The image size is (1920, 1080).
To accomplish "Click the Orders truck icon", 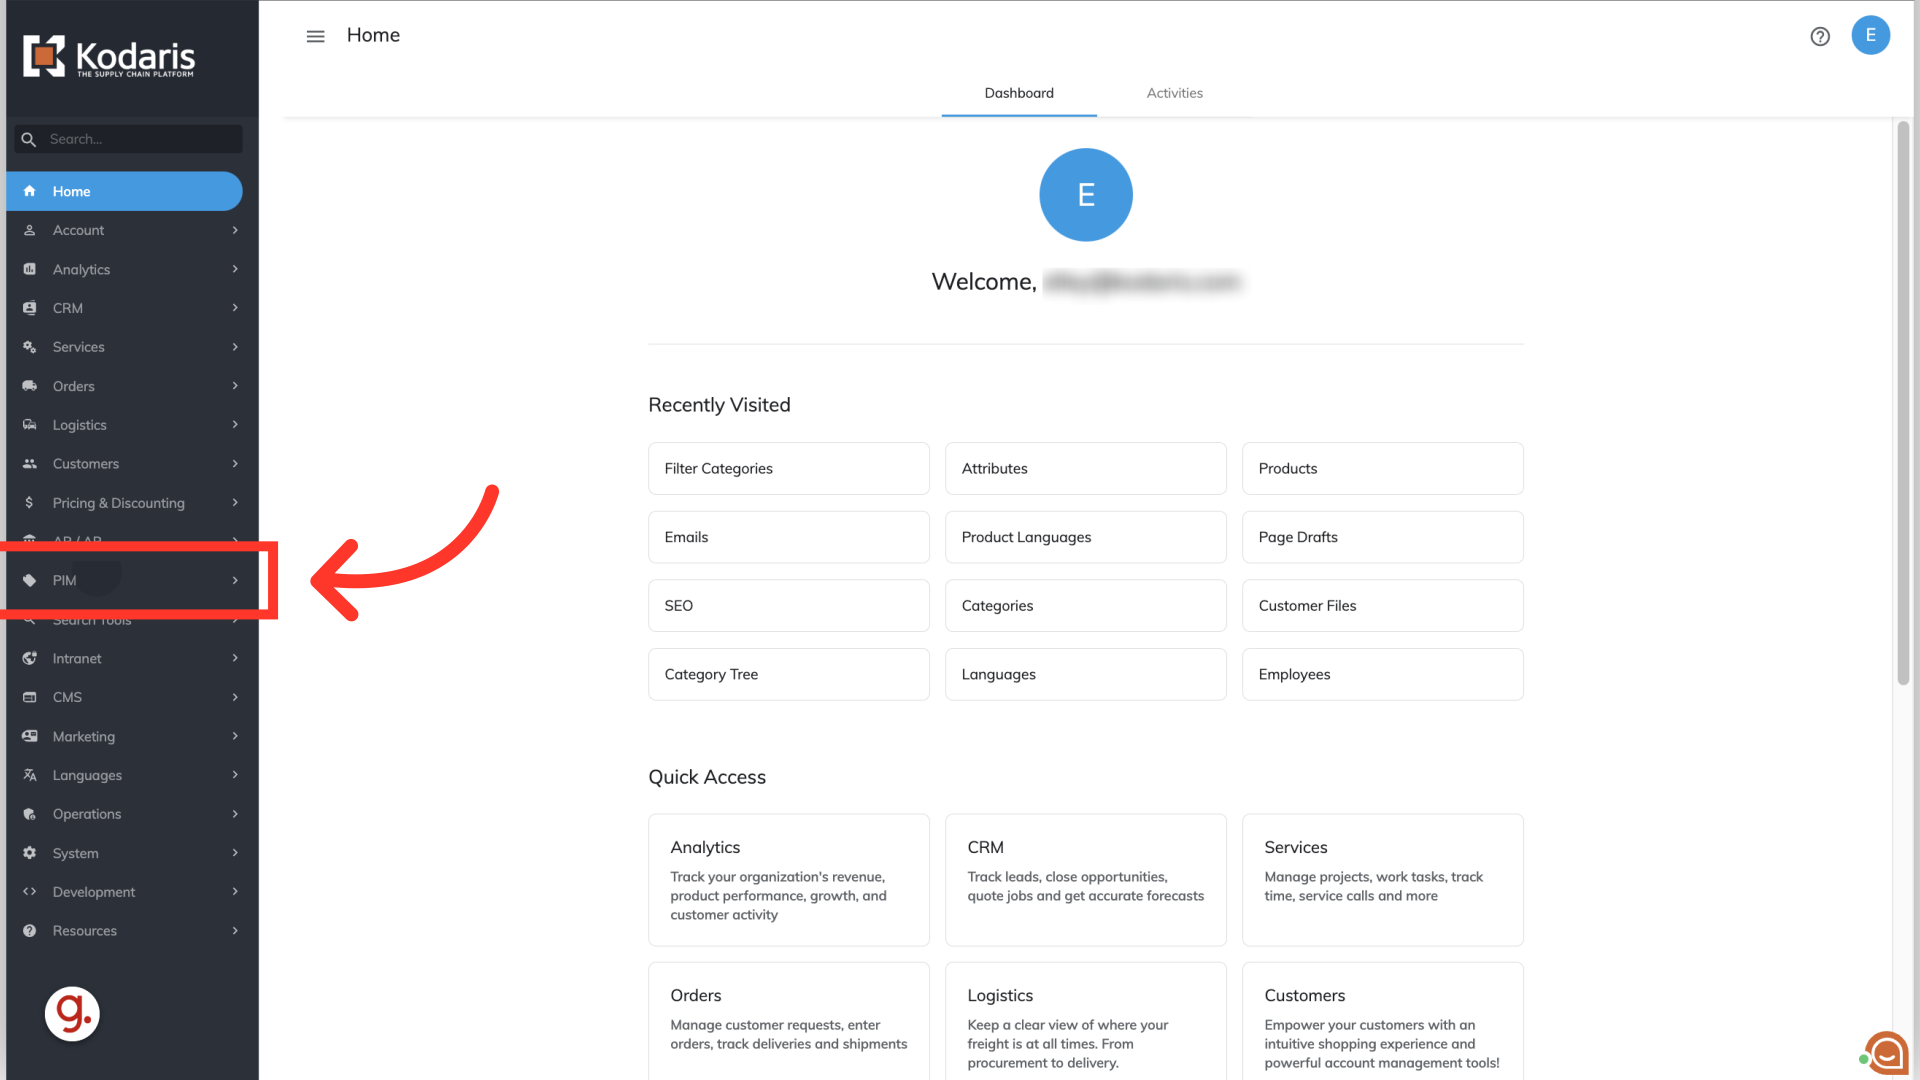I will (x=30, y=386).
